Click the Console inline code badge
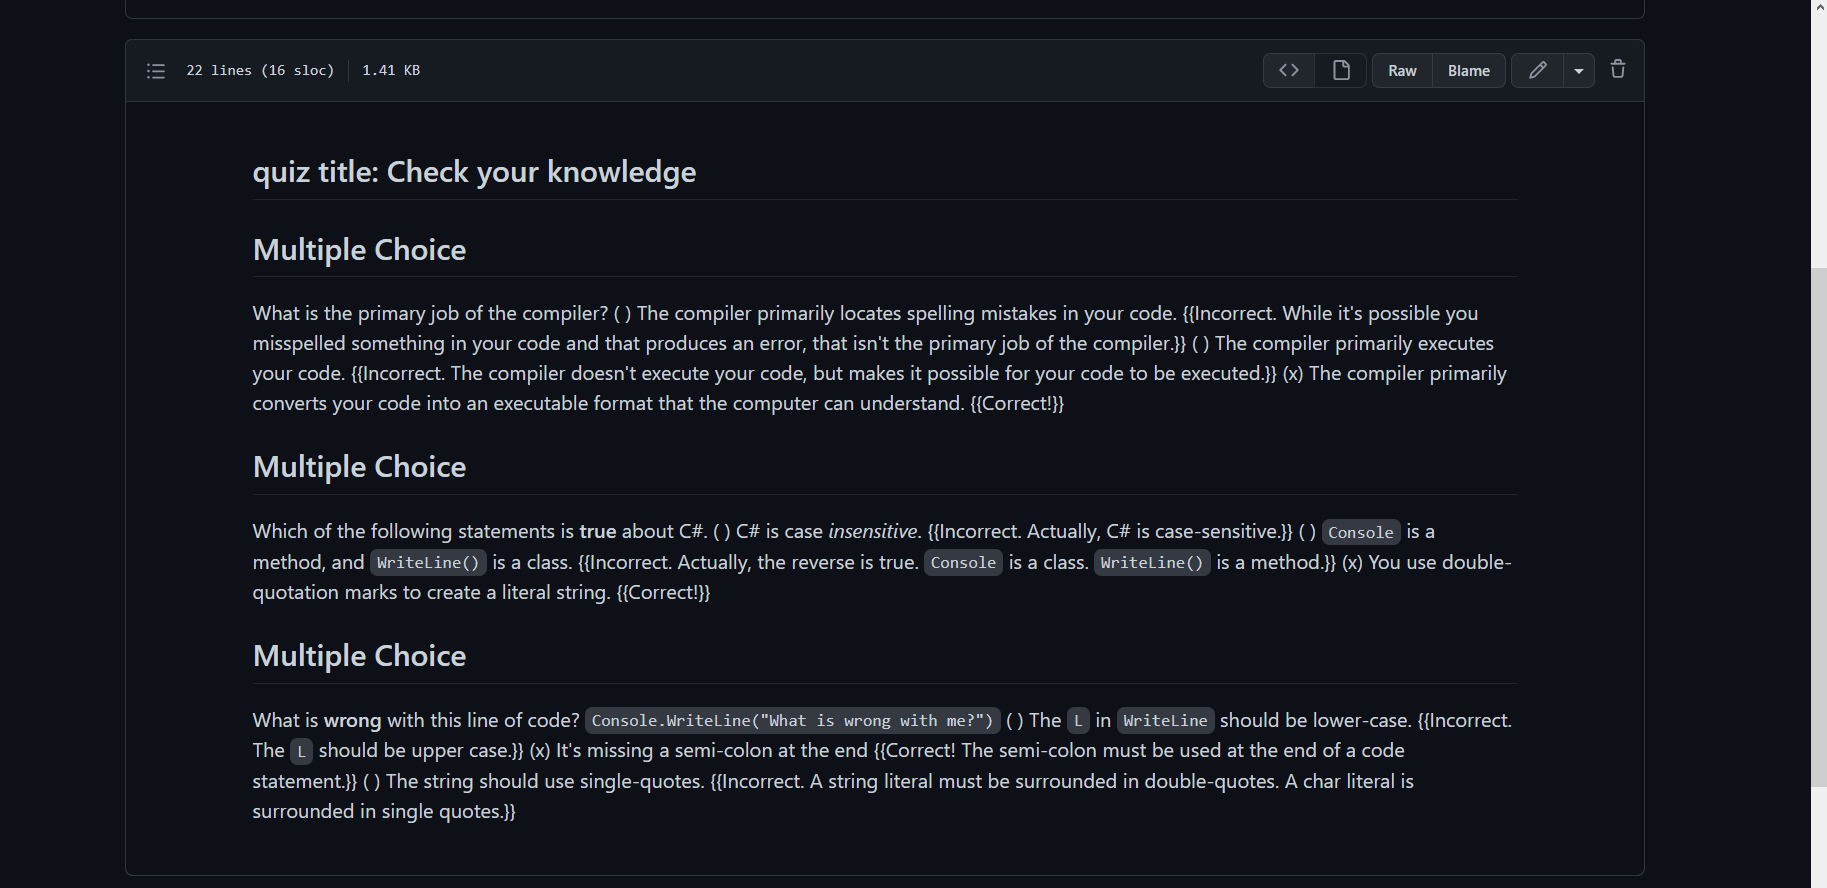This screenshot has height=888, width=1827. (1360, 531)
